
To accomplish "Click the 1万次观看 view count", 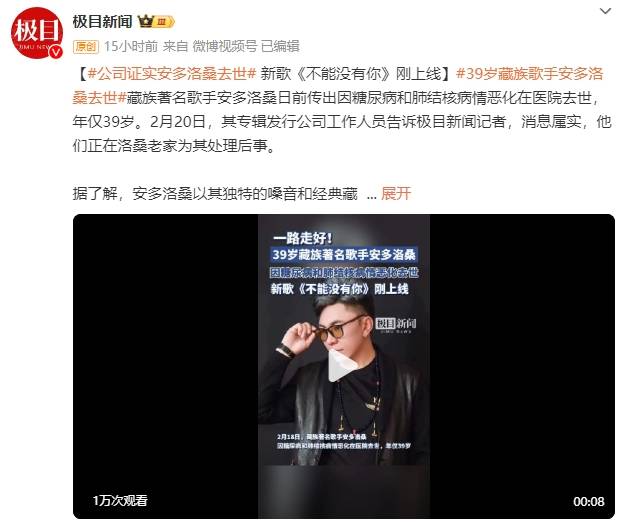I will (120, 500).
